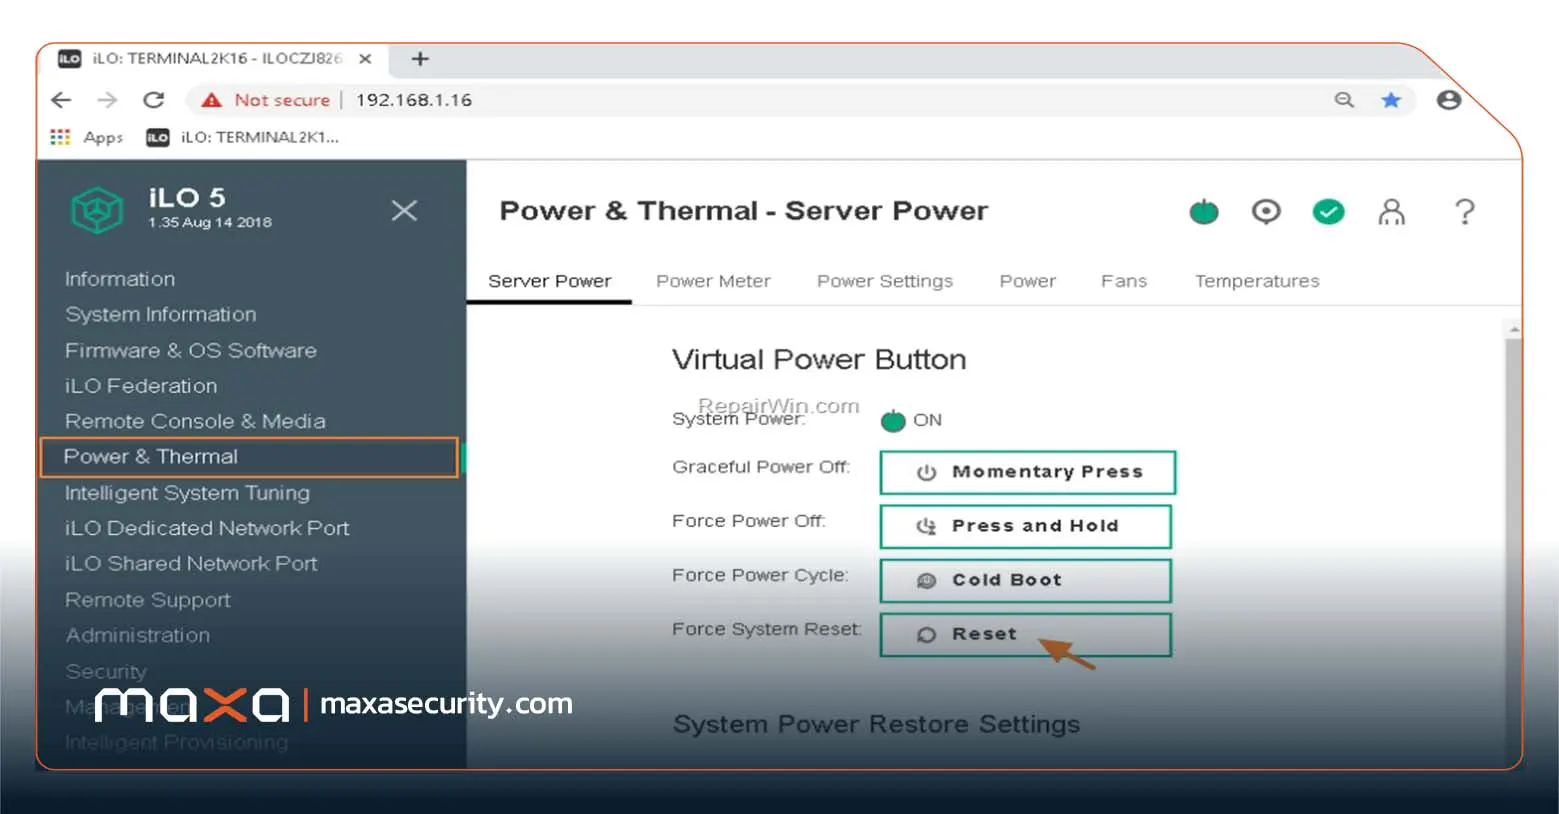Open the iLO: TERMINAL2K1 bookmark
The height and width of the screenshot is (814, 1559).
tap(242, 137)
